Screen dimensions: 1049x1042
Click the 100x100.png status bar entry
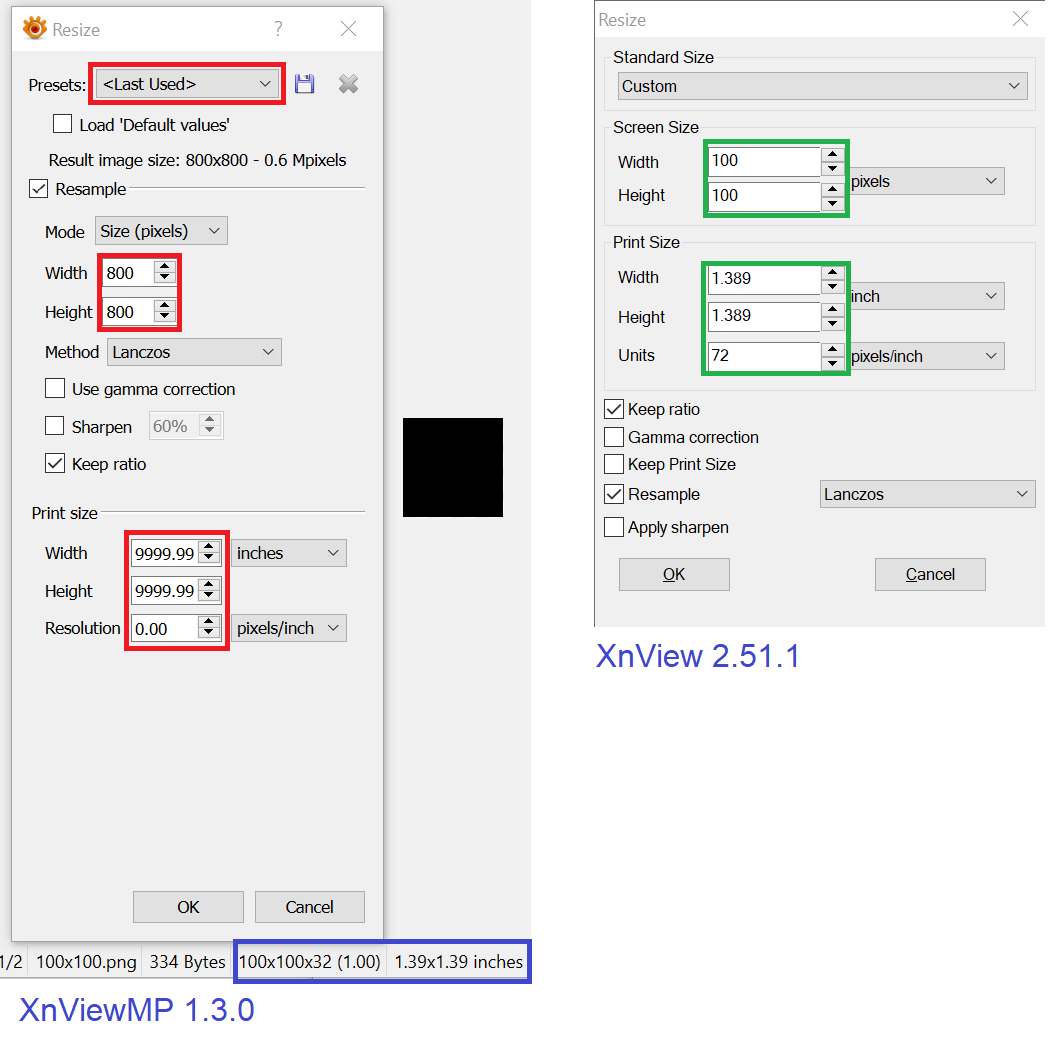pyautogui.click(x=86, y=962)
